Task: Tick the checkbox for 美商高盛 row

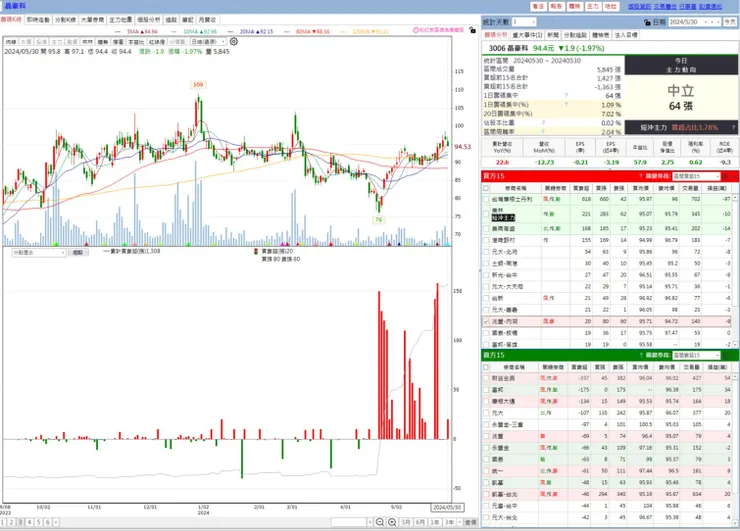Action: pyautogui.click(x=486, y=228)
